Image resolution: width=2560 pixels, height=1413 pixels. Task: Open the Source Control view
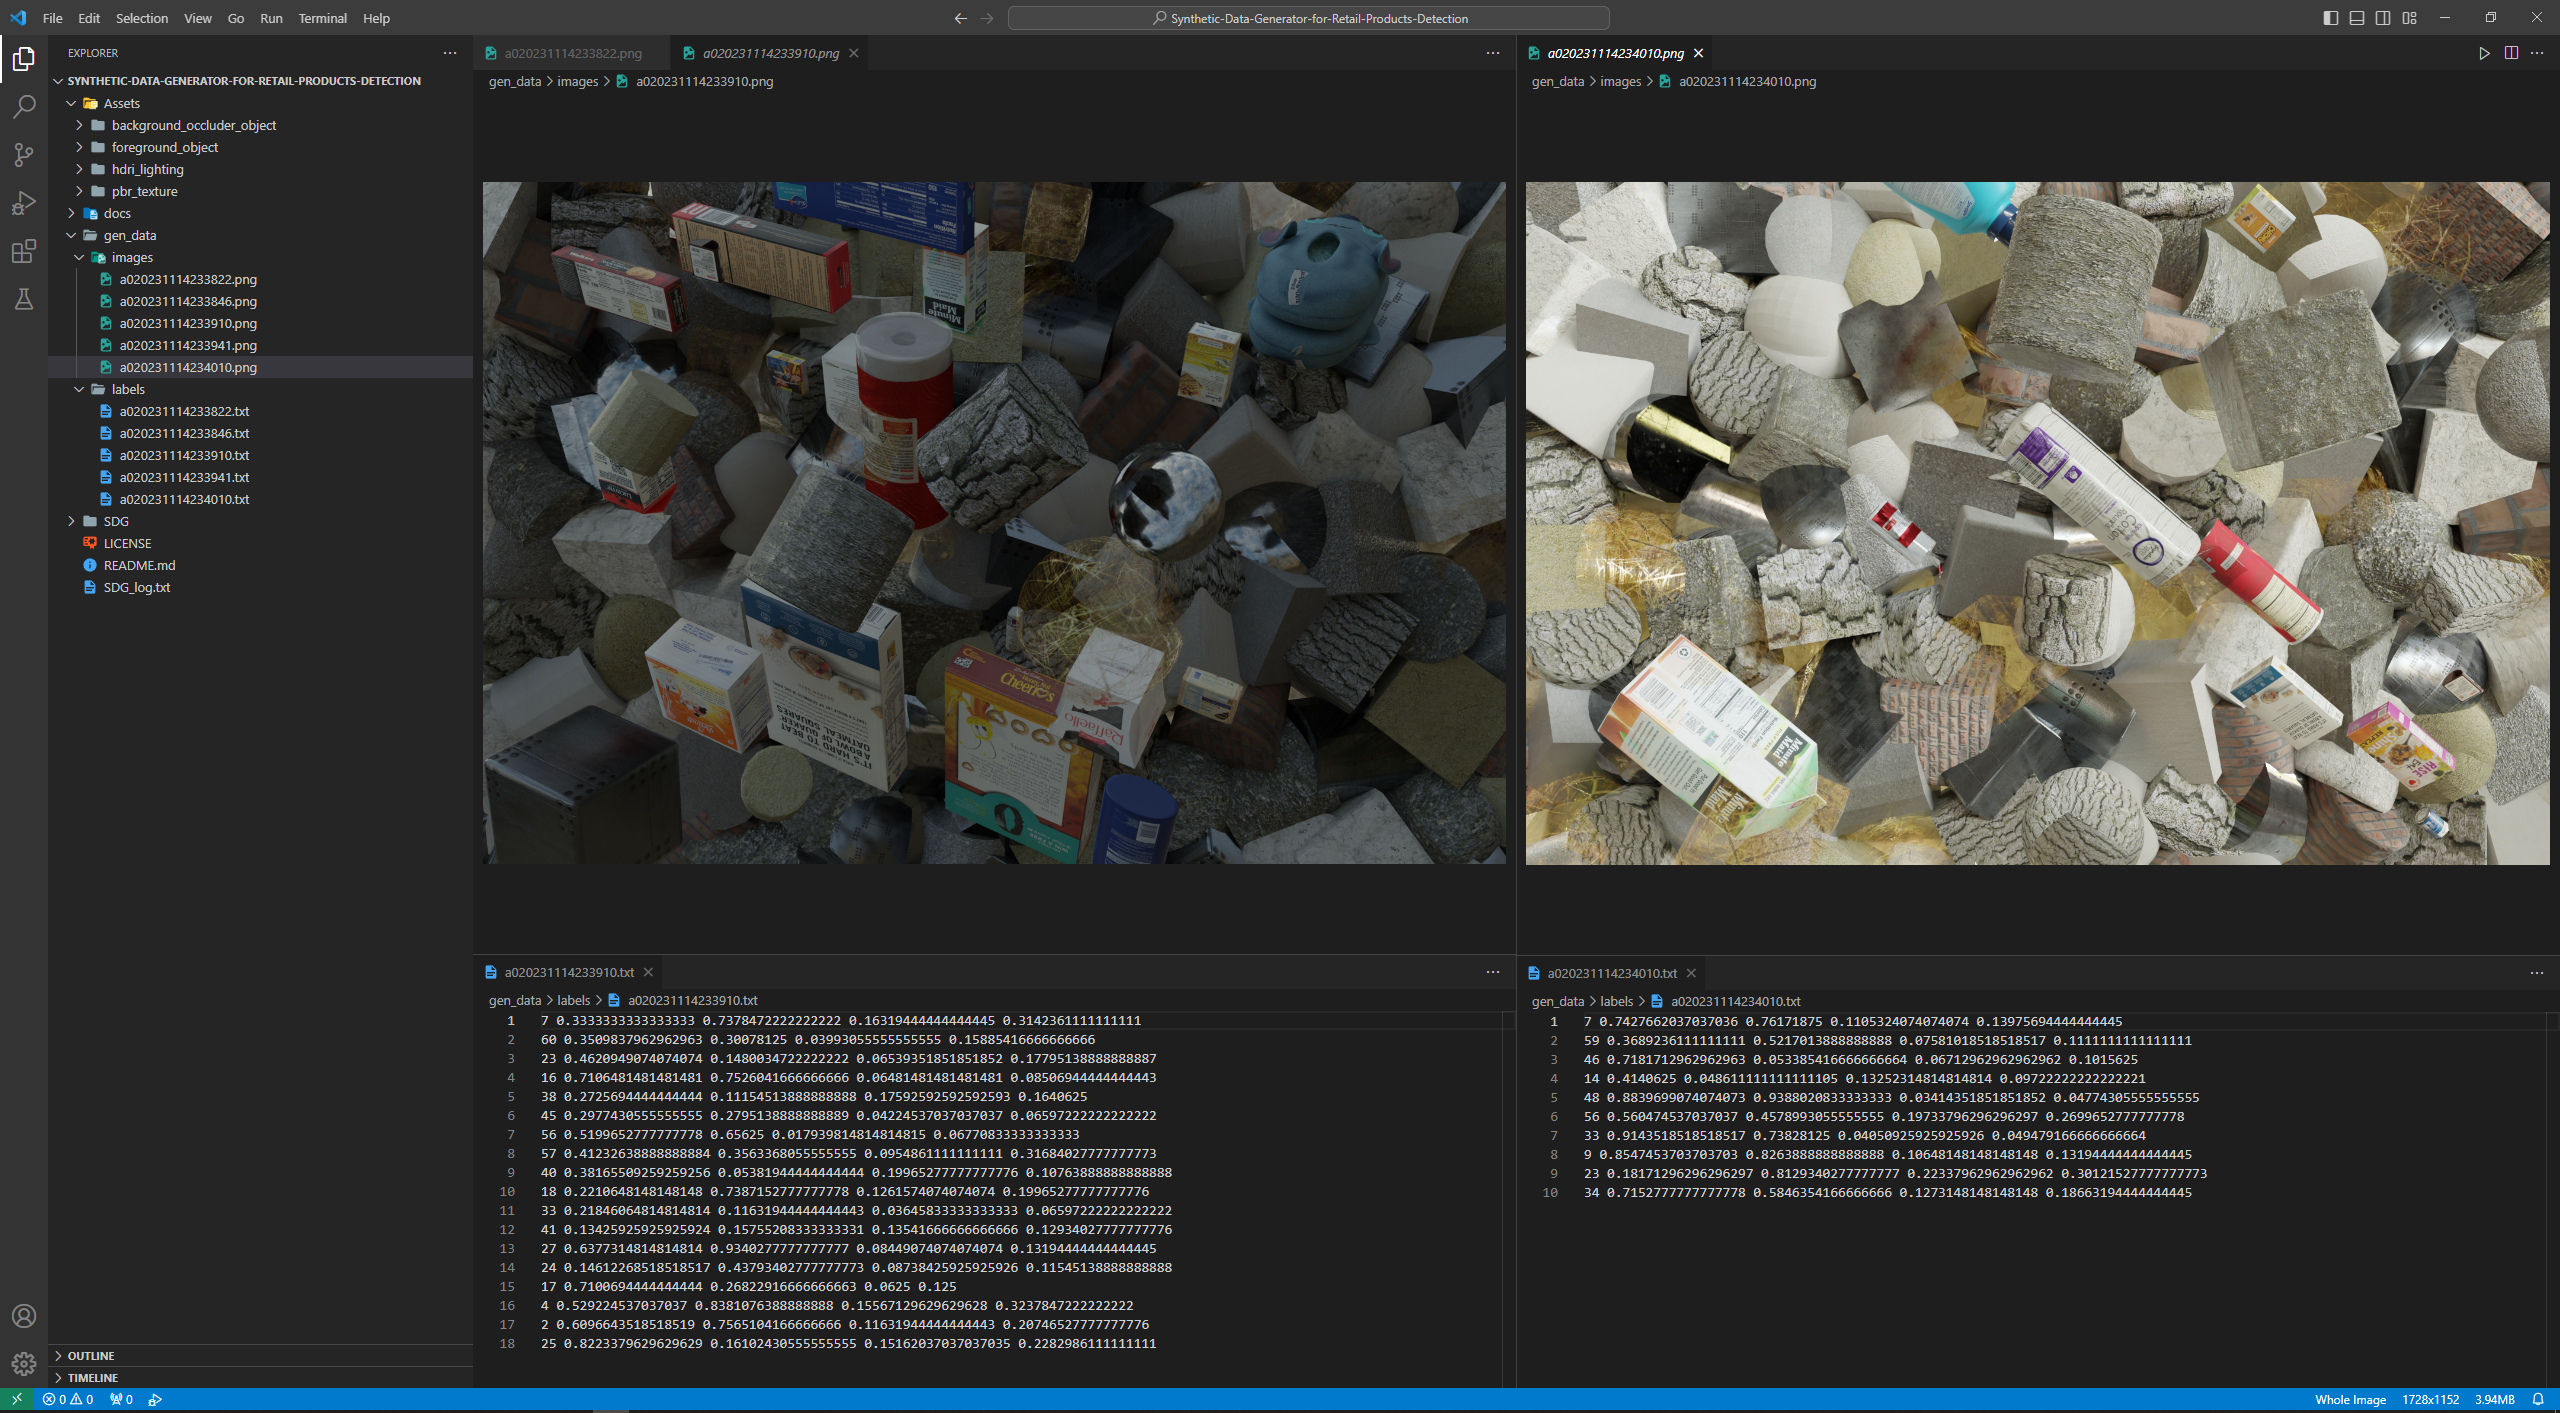(x=24, y=154)
